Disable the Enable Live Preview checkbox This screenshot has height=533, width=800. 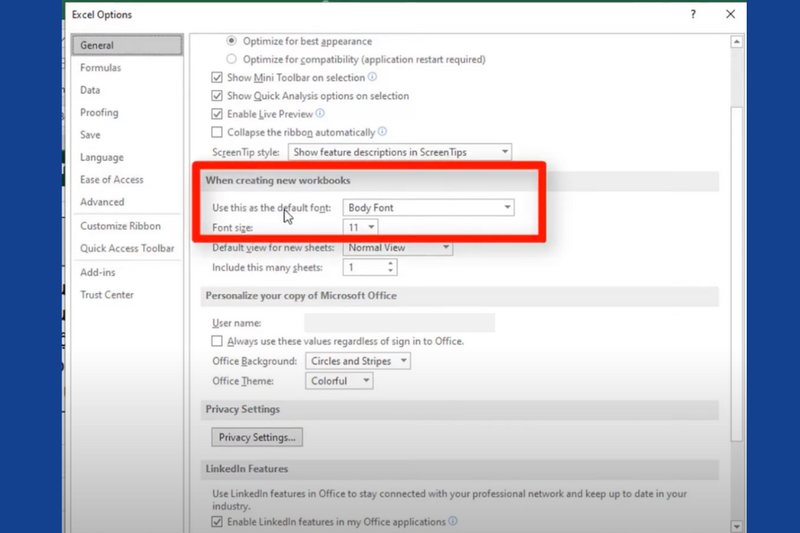tap(217, 114)
